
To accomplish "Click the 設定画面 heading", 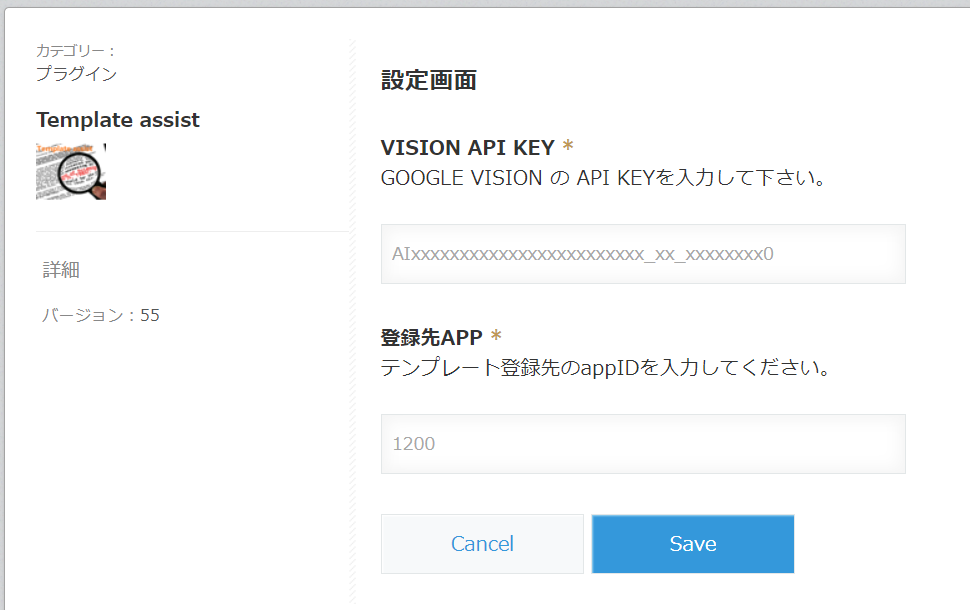I will (428, 81).
